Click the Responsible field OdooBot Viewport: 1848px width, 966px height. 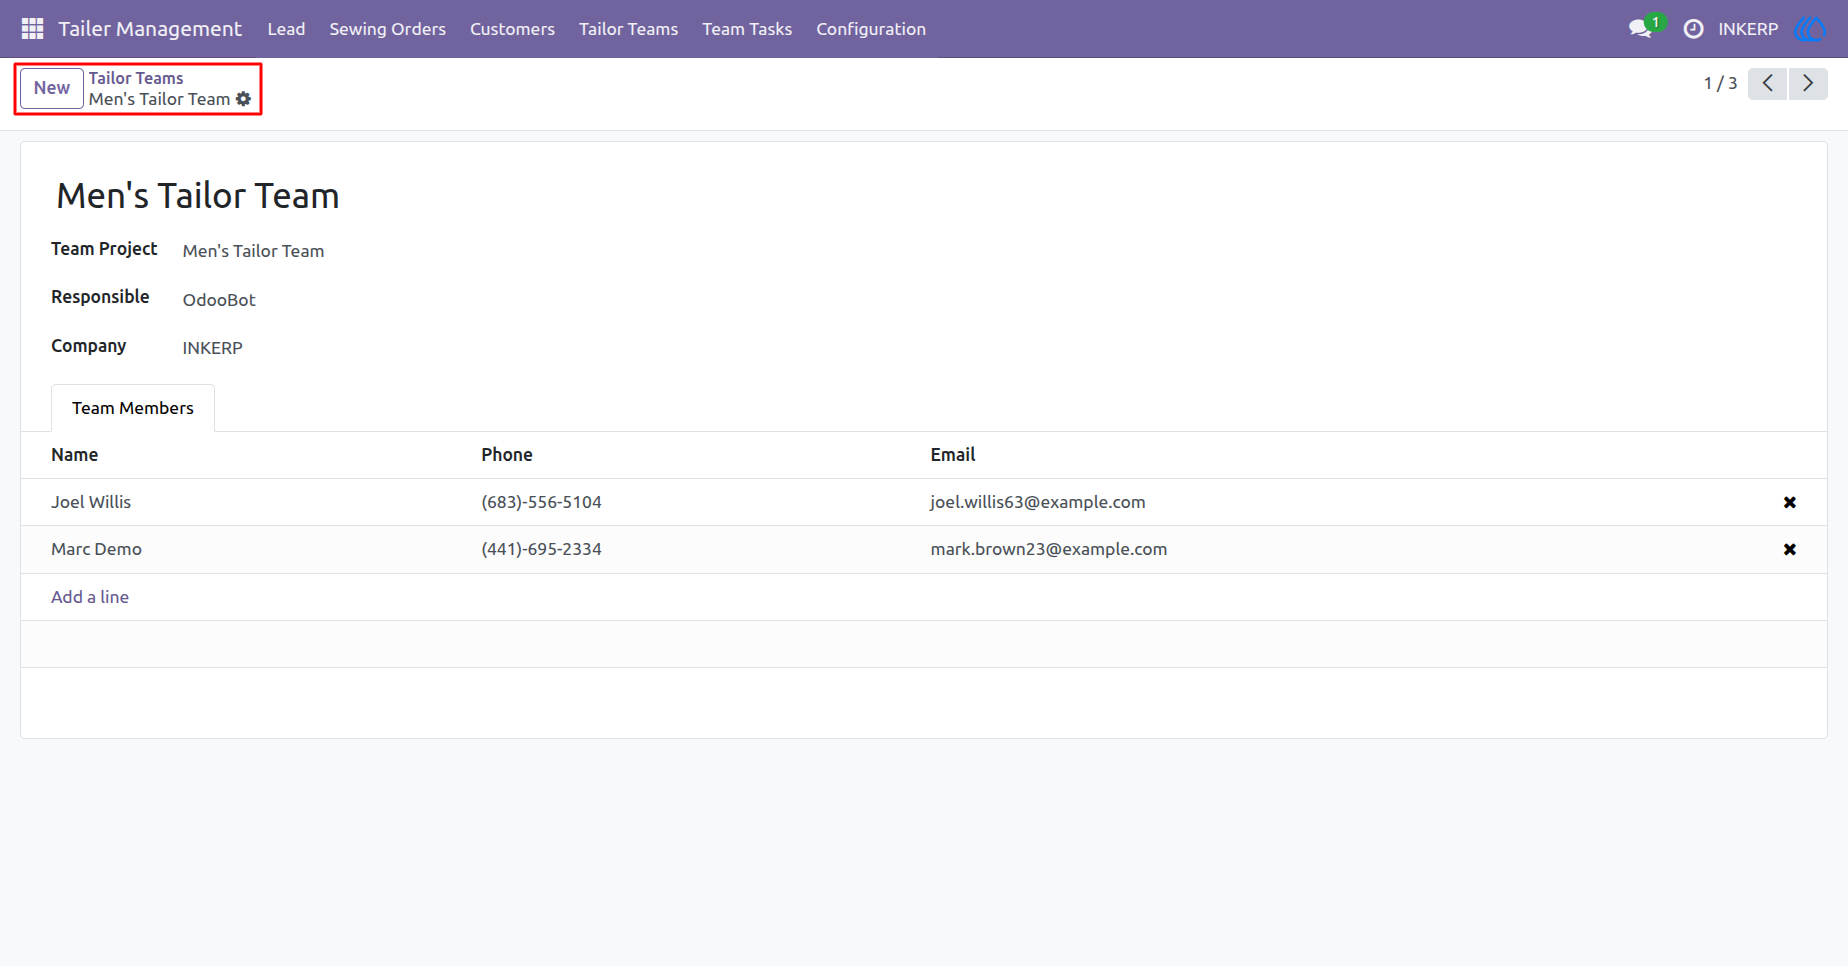coord(219,300)
